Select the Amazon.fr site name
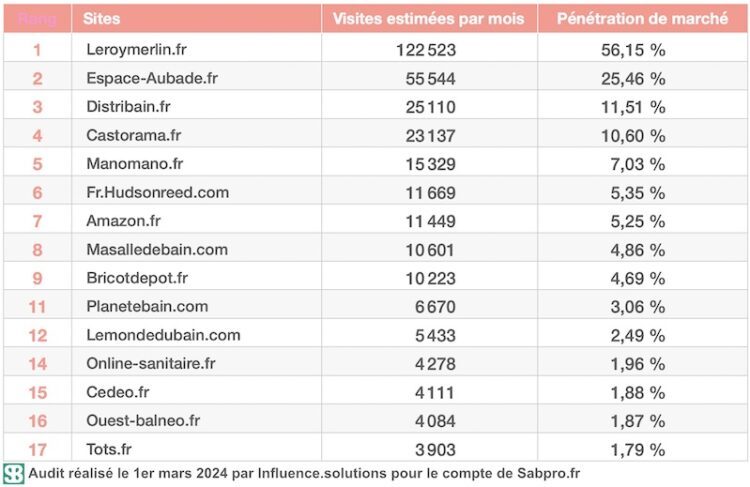 tap(122, 221)
